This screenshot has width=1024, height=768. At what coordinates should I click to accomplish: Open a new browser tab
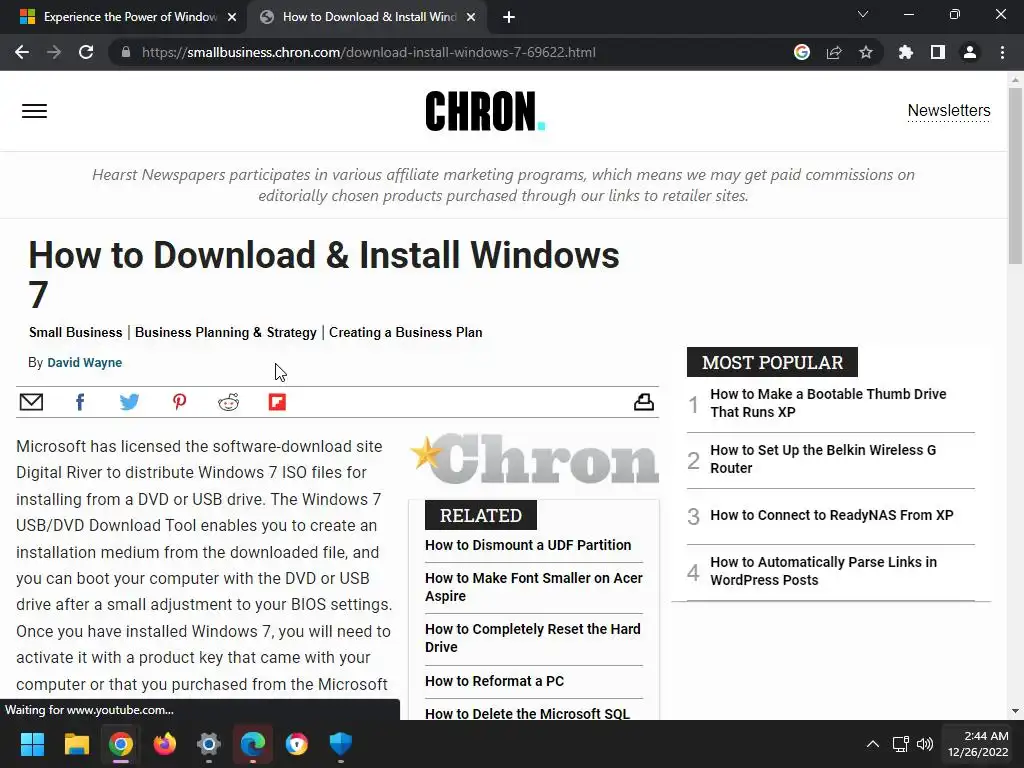click(x=509, y=17)
